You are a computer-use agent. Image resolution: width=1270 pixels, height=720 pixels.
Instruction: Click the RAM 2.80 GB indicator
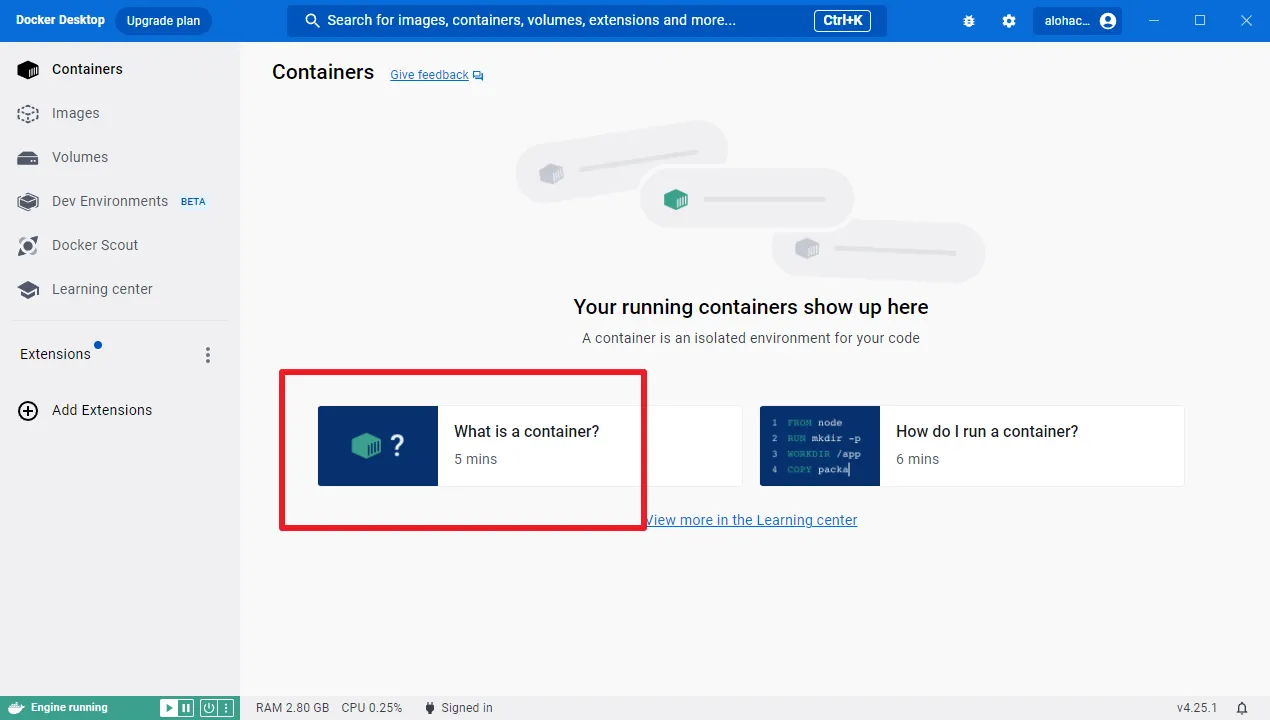pyautogui.click(x=292, y=708)
